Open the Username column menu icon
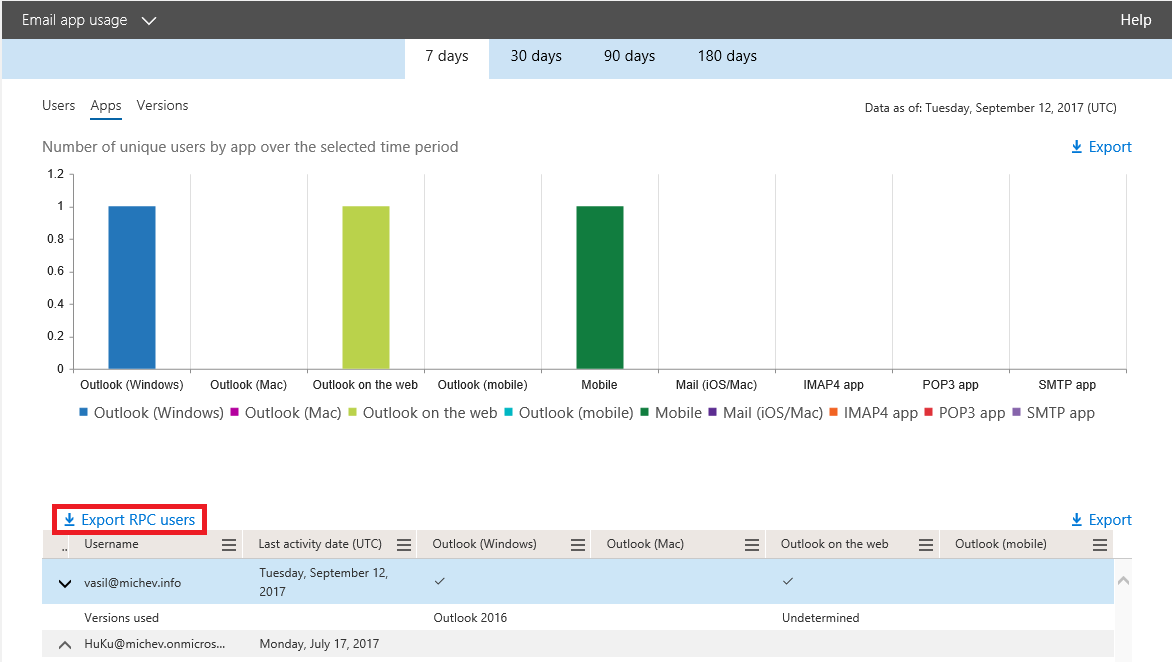The width and height of the screenshot is (1172, 662). coord(229,545)
